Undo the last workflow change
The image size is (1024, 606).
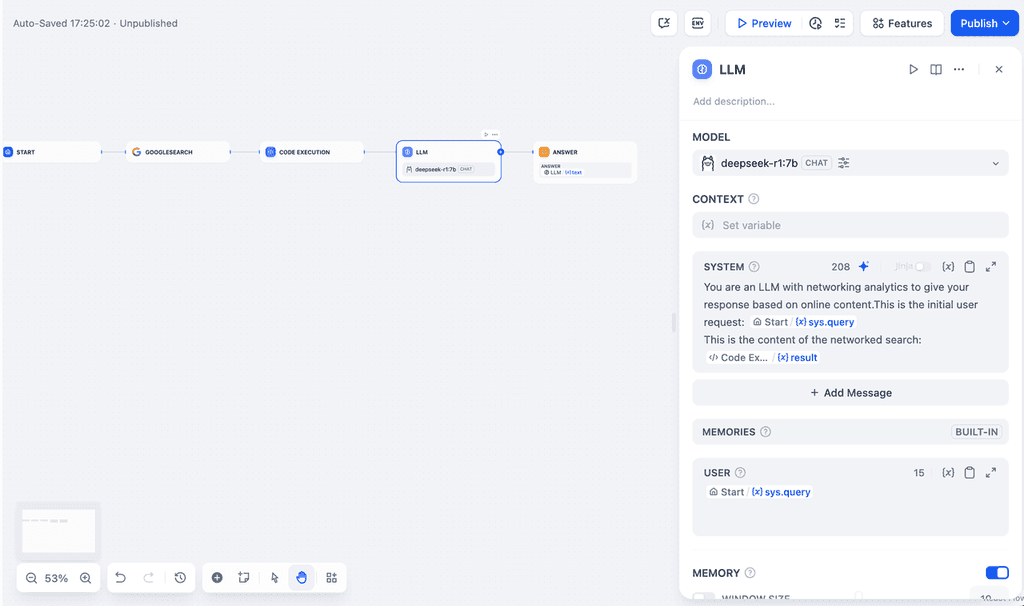pos(120,578)
